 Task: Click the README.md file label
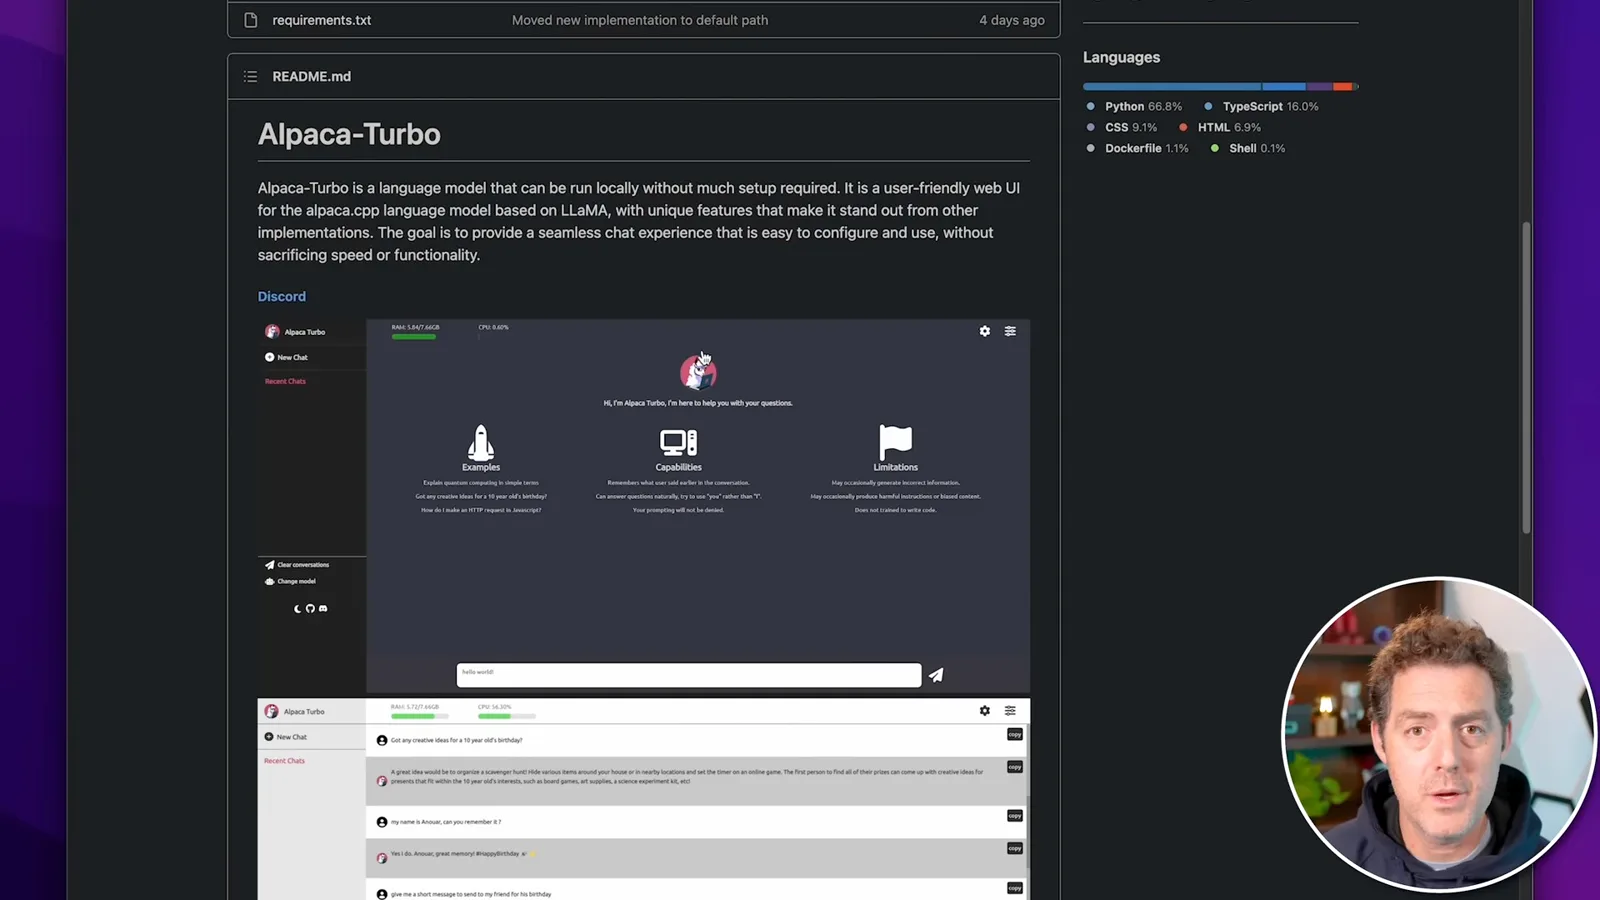[x=311, y=76]
